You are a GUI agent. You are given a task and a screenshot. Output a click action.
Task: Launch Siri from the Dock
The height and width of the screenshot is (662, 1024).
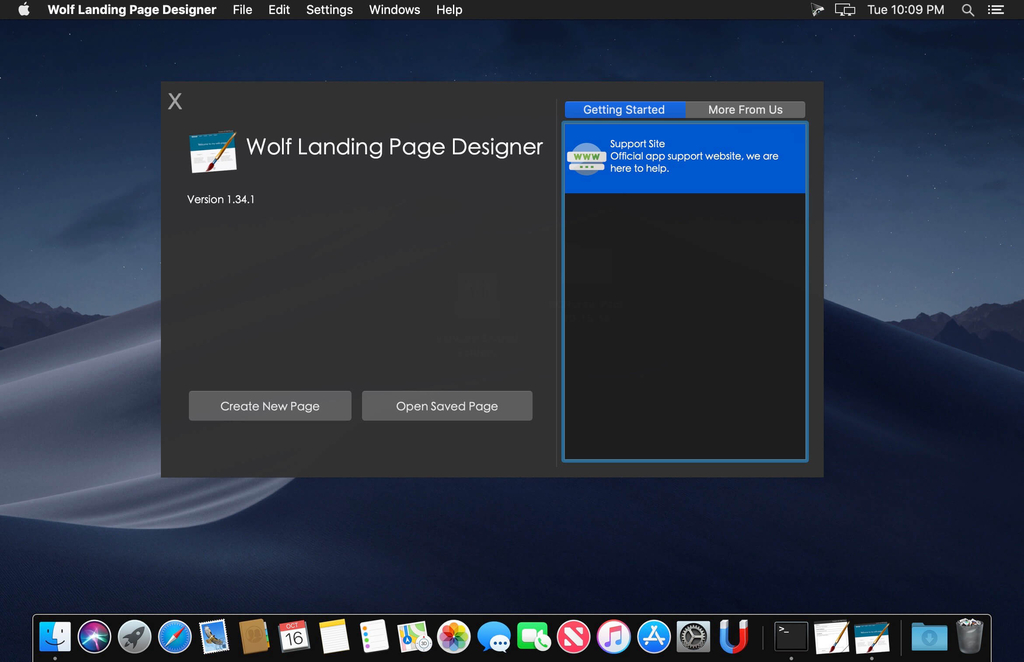click(95, 637)
